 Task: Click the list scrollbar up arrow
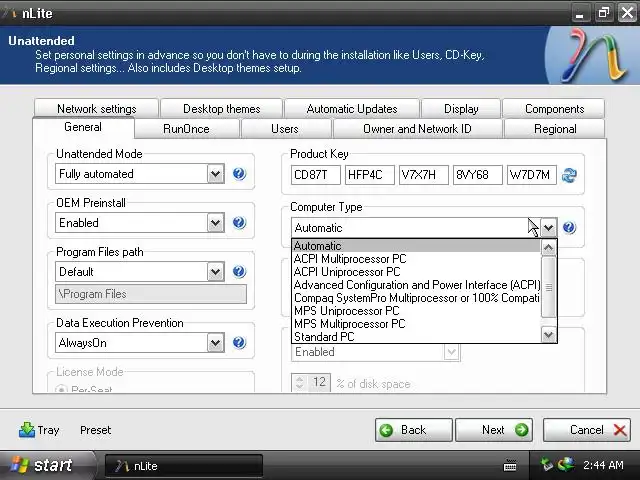coord(549,247)
